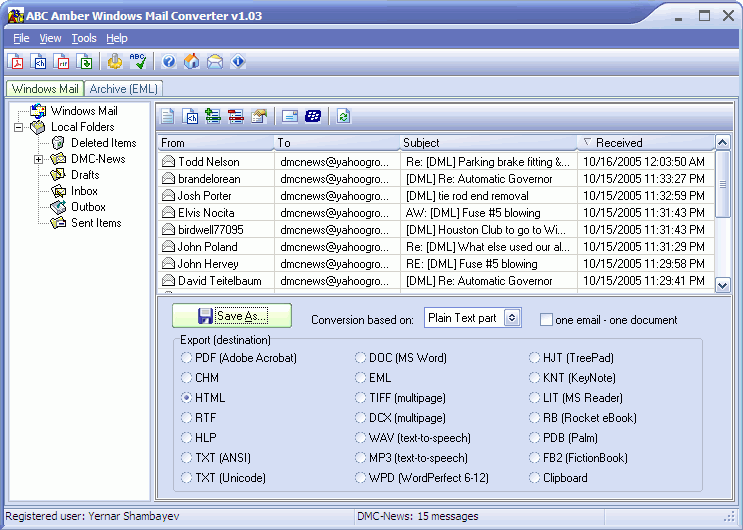Click the message list scroll down arrow
This screenshot has height=530, width=743.
(x=723, y=285)
